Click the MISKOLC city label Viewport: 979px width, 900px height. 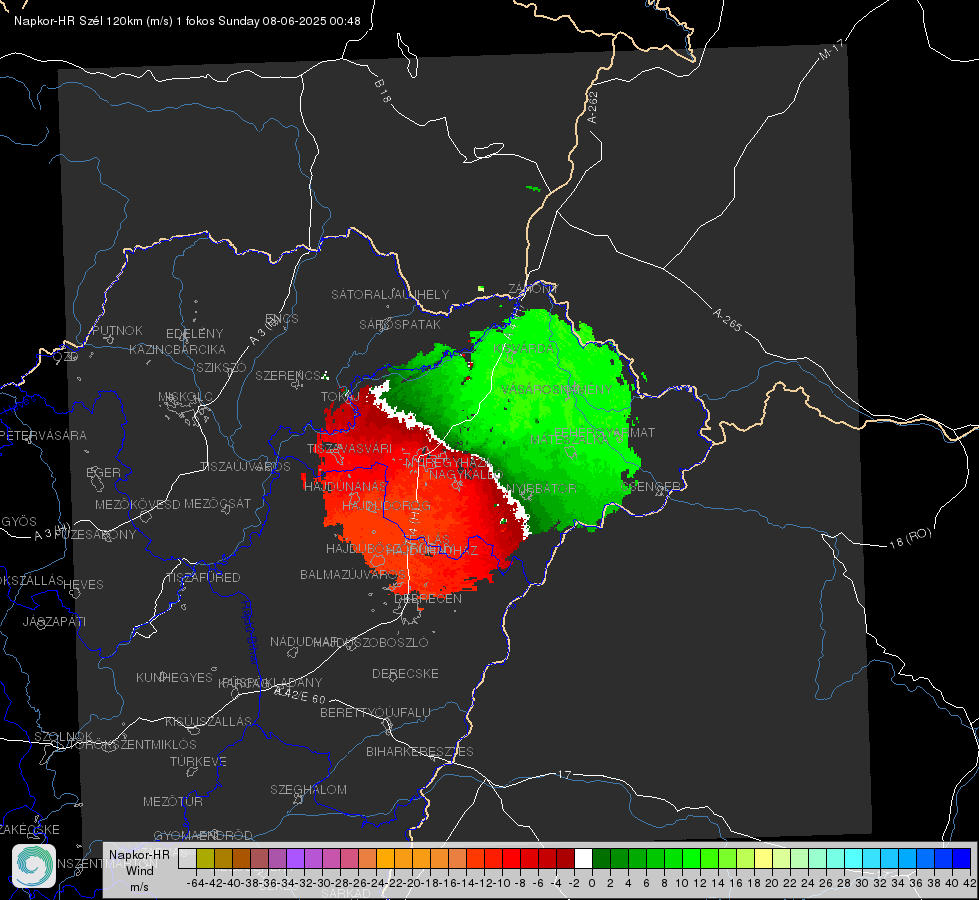[185, 397]
